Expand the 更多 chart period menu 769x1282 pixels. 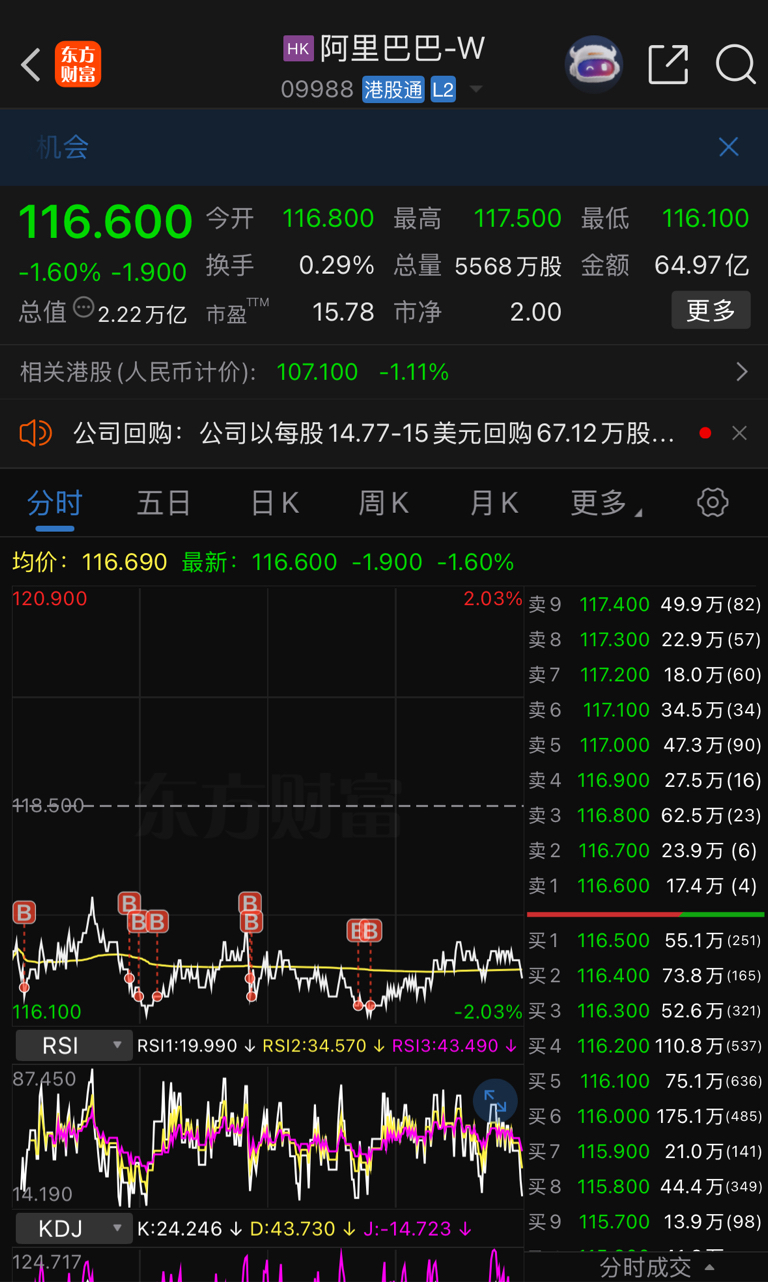(x=606, y=503)
